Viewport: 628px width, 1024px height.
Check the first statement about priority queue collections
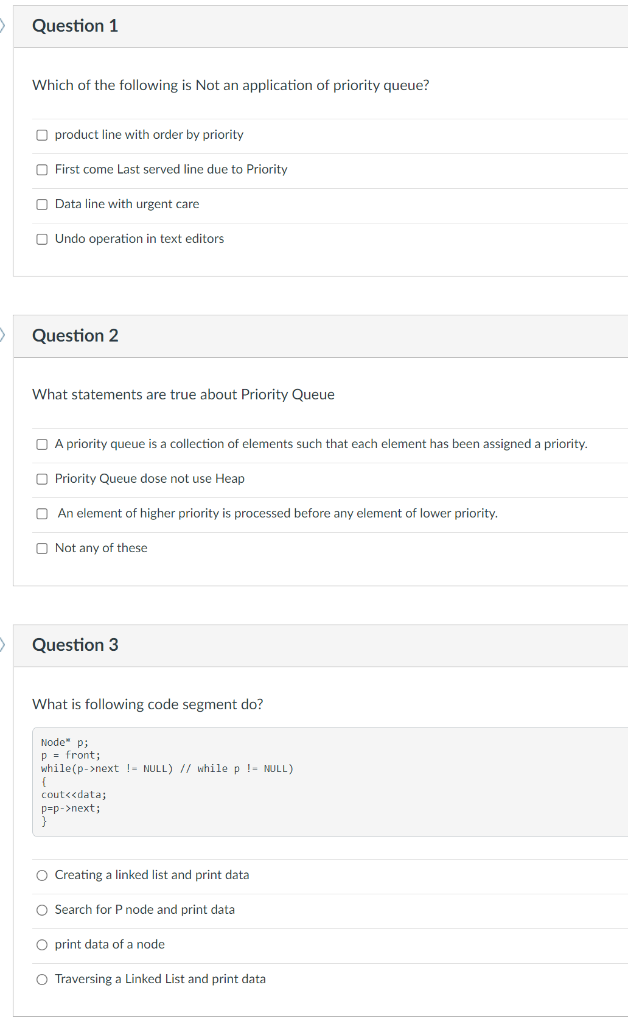coord(41,443)
